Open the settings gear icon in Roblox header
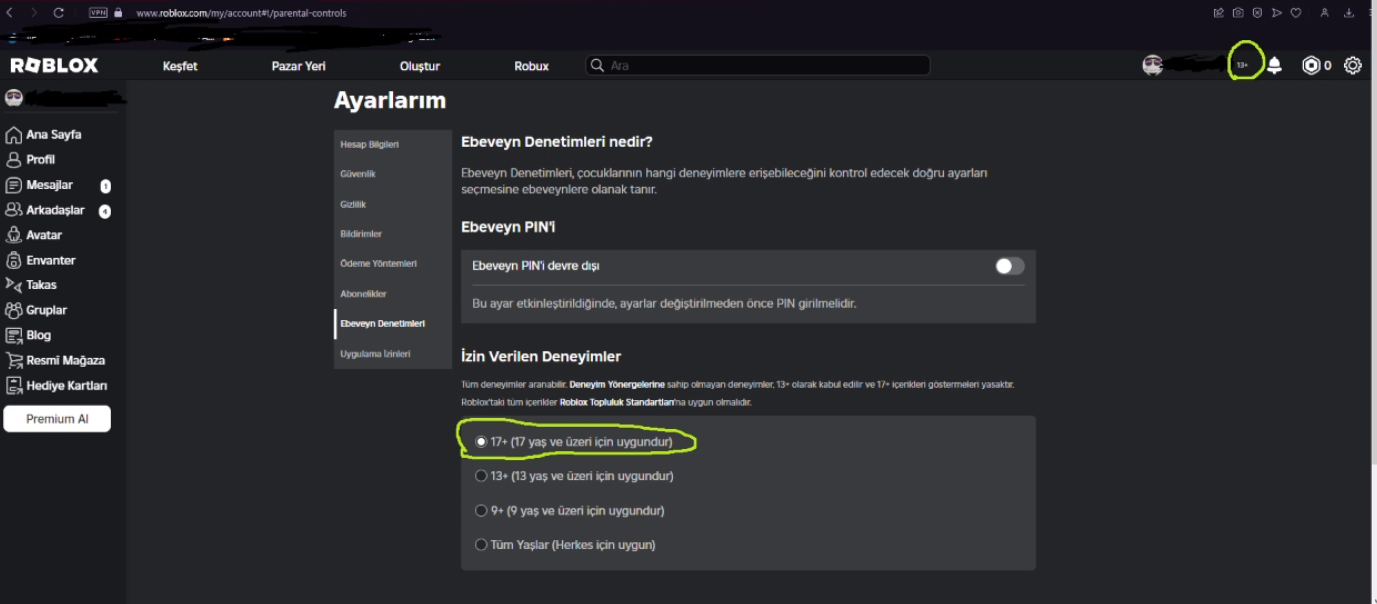This screenshot has height=604, width=1377. [1353, 65]
